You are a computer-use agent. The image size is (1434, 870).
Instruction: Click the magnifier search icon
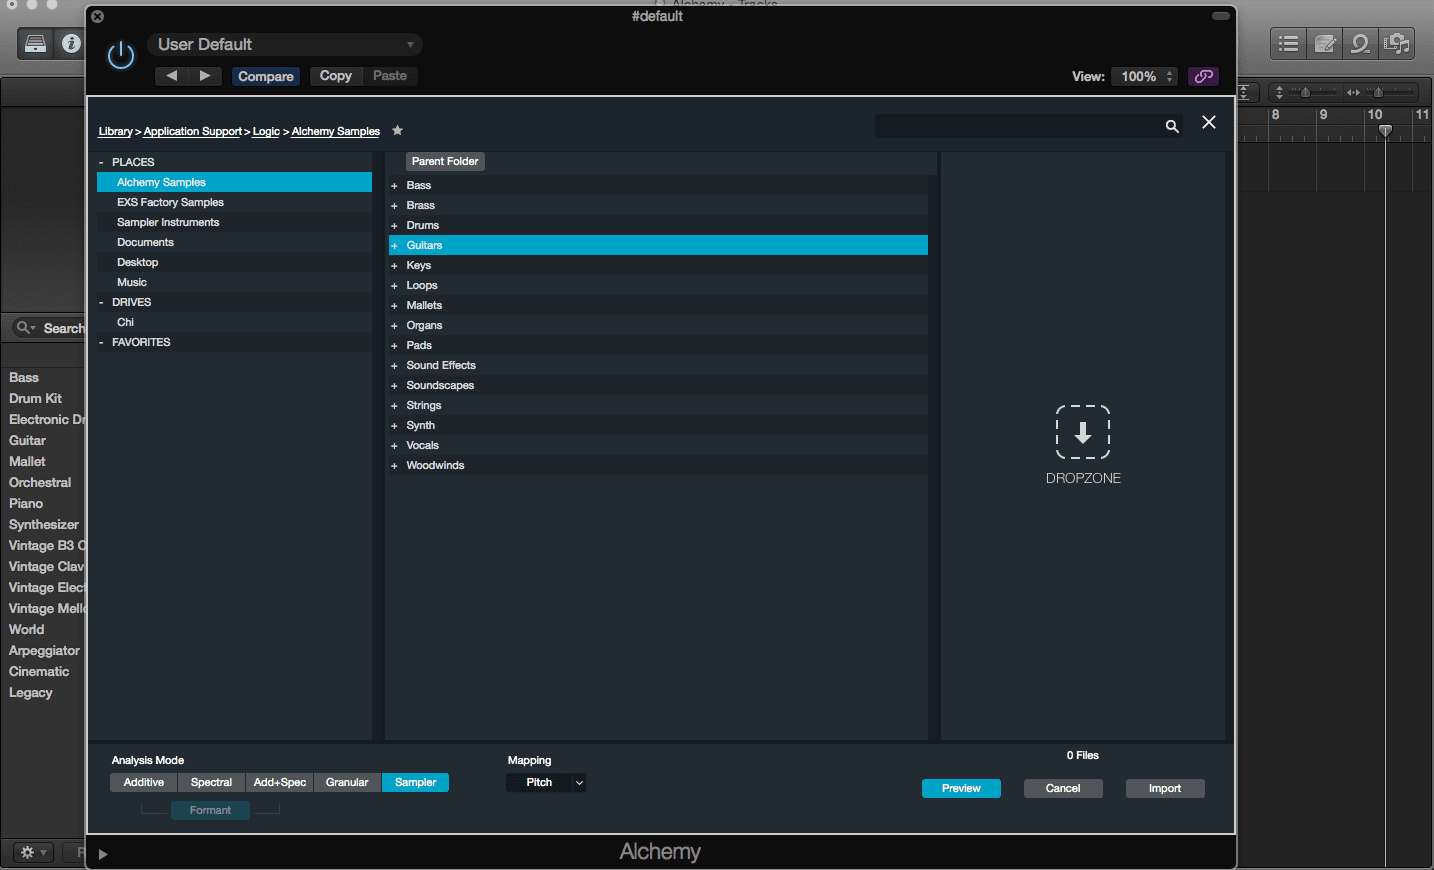coord(1172,126)
